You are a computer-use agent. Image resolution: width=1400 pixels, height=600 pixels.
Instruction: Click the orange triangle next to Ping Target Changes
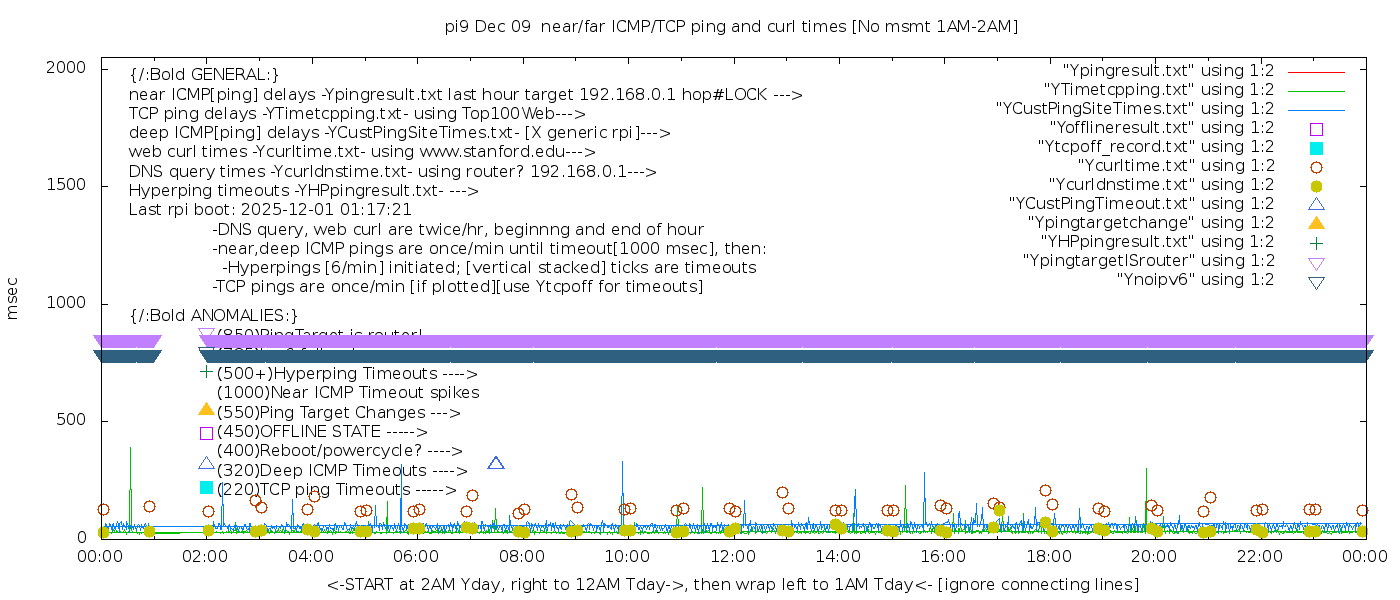(206, 410)
